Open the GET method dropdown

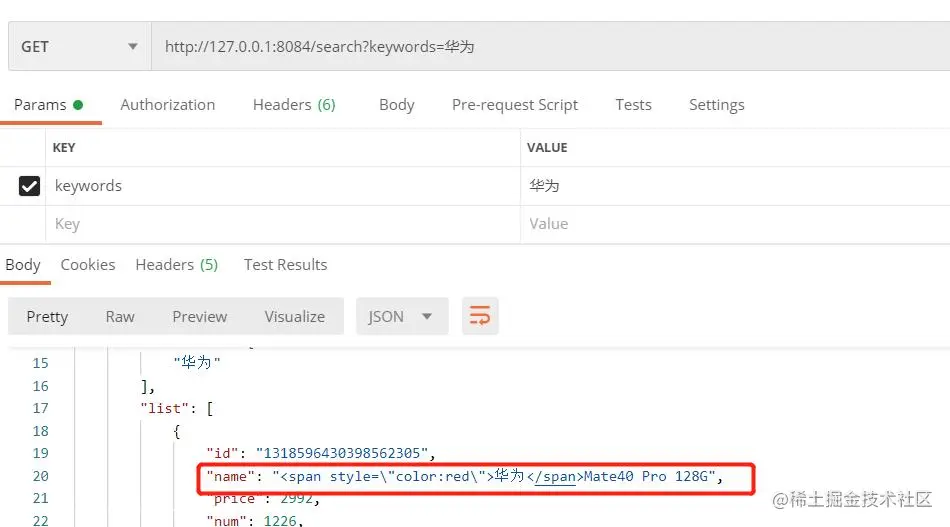[79, 47]
